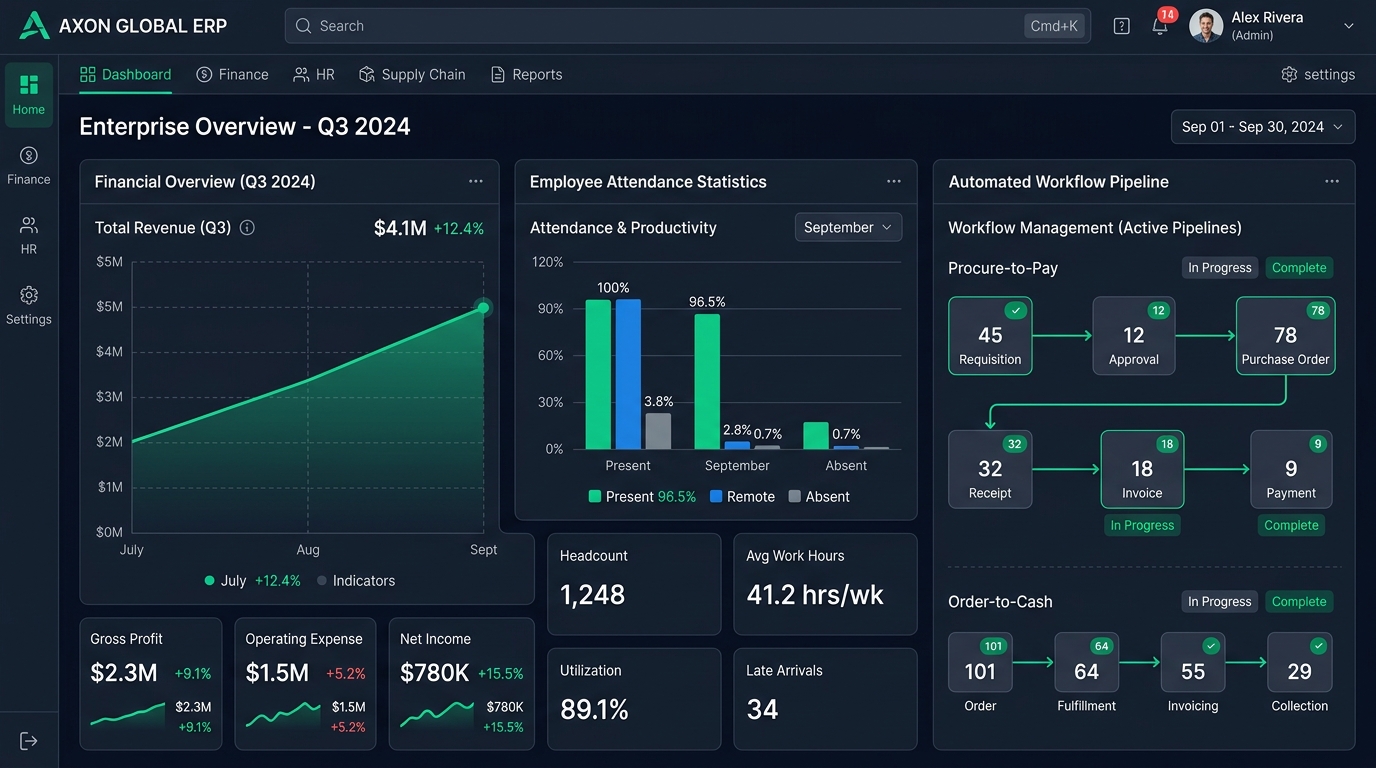Open Financial Overview panel options menu
Viewport: 1376px width, 768px height.
tap(476, 182)
